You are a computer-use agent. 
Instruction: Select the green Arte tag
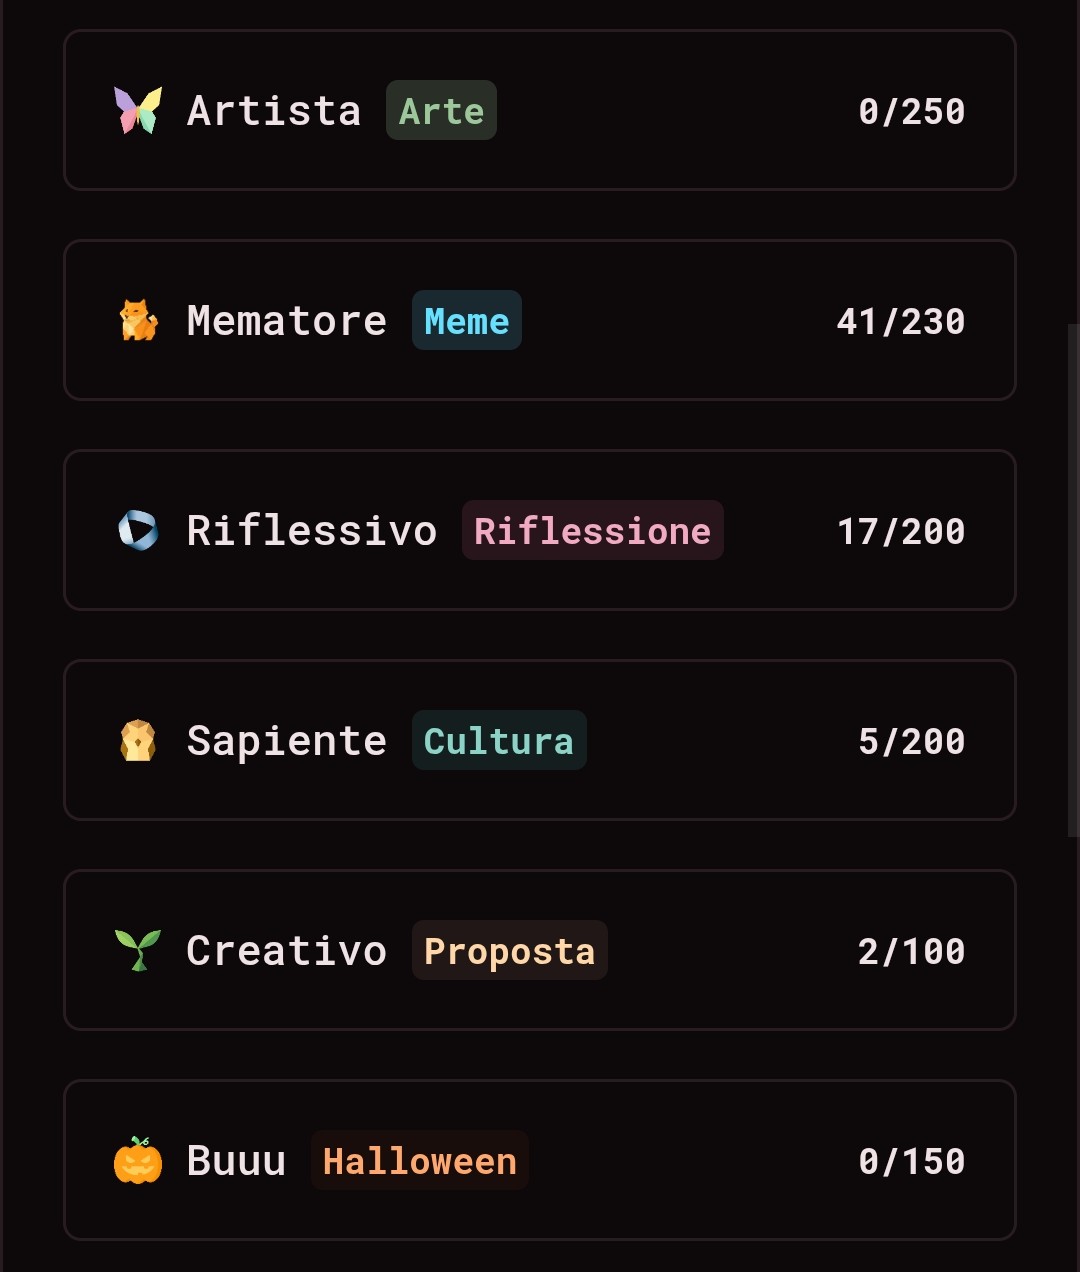click(x=441, y=110)
